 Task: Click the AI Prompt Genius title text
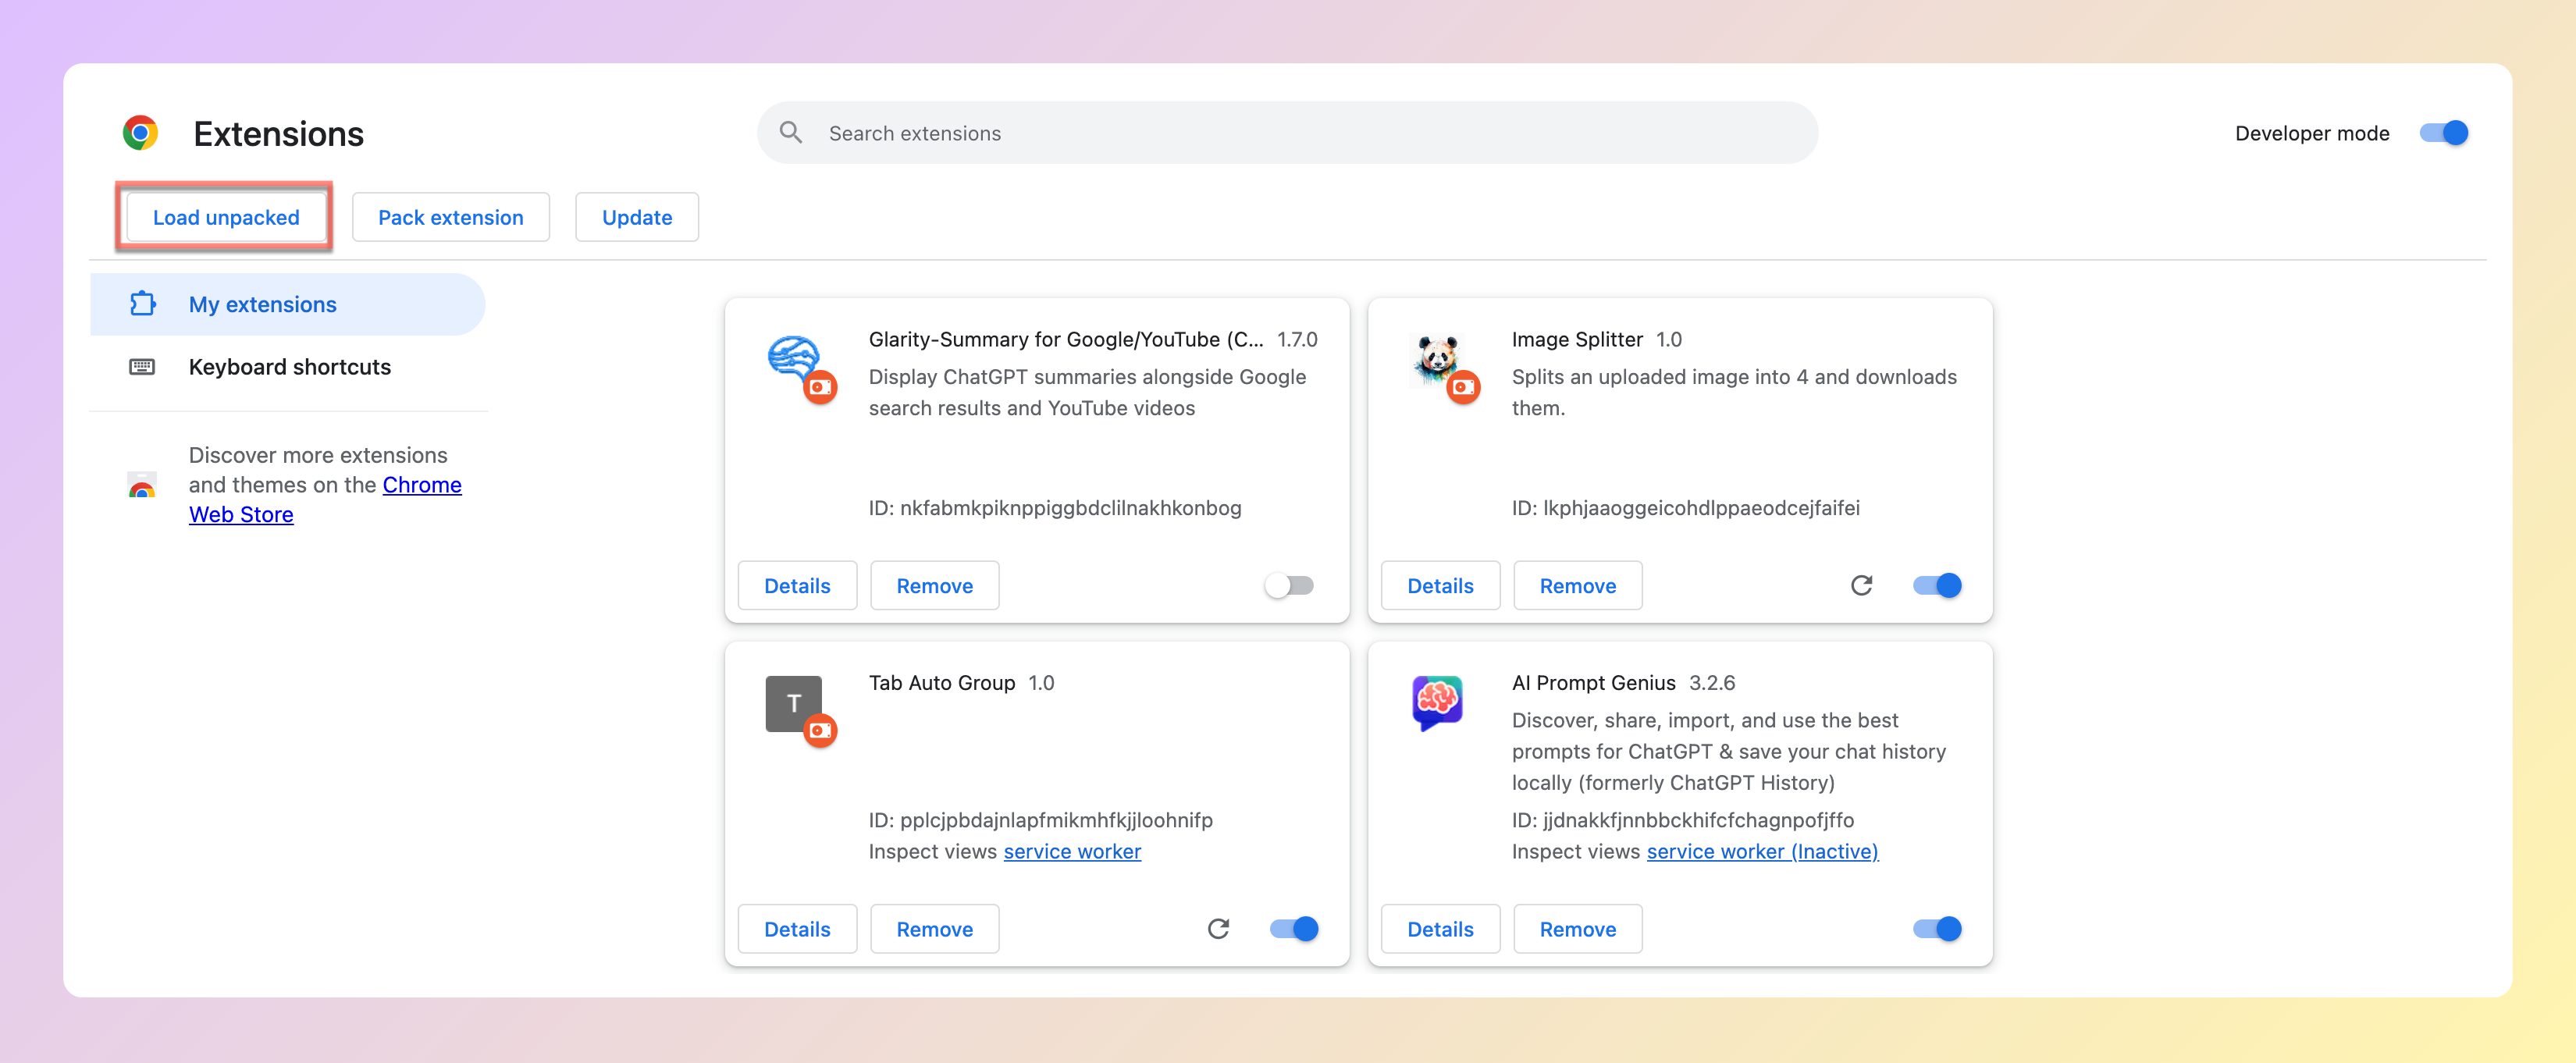click(x=1593, y=683)
